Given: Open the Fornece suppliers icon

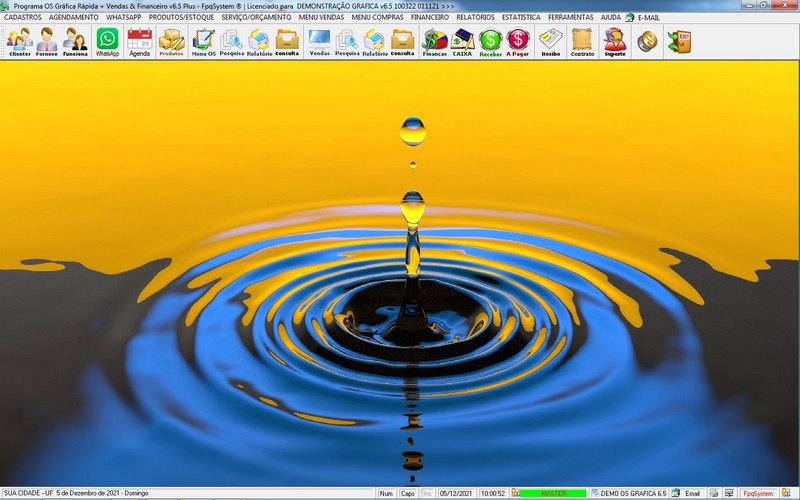Looking at the screenshot, I should pos(46,42).
